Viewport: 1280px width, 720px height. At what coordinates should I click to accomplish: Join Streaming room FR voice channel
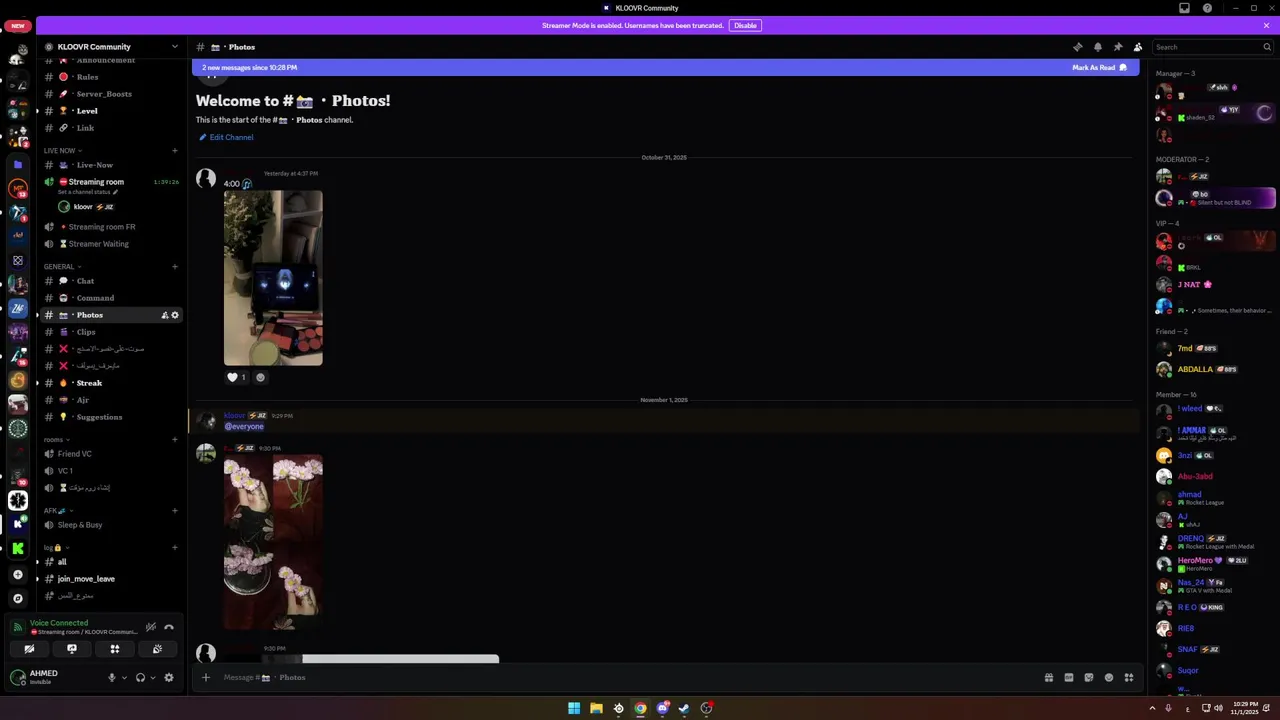112,227
